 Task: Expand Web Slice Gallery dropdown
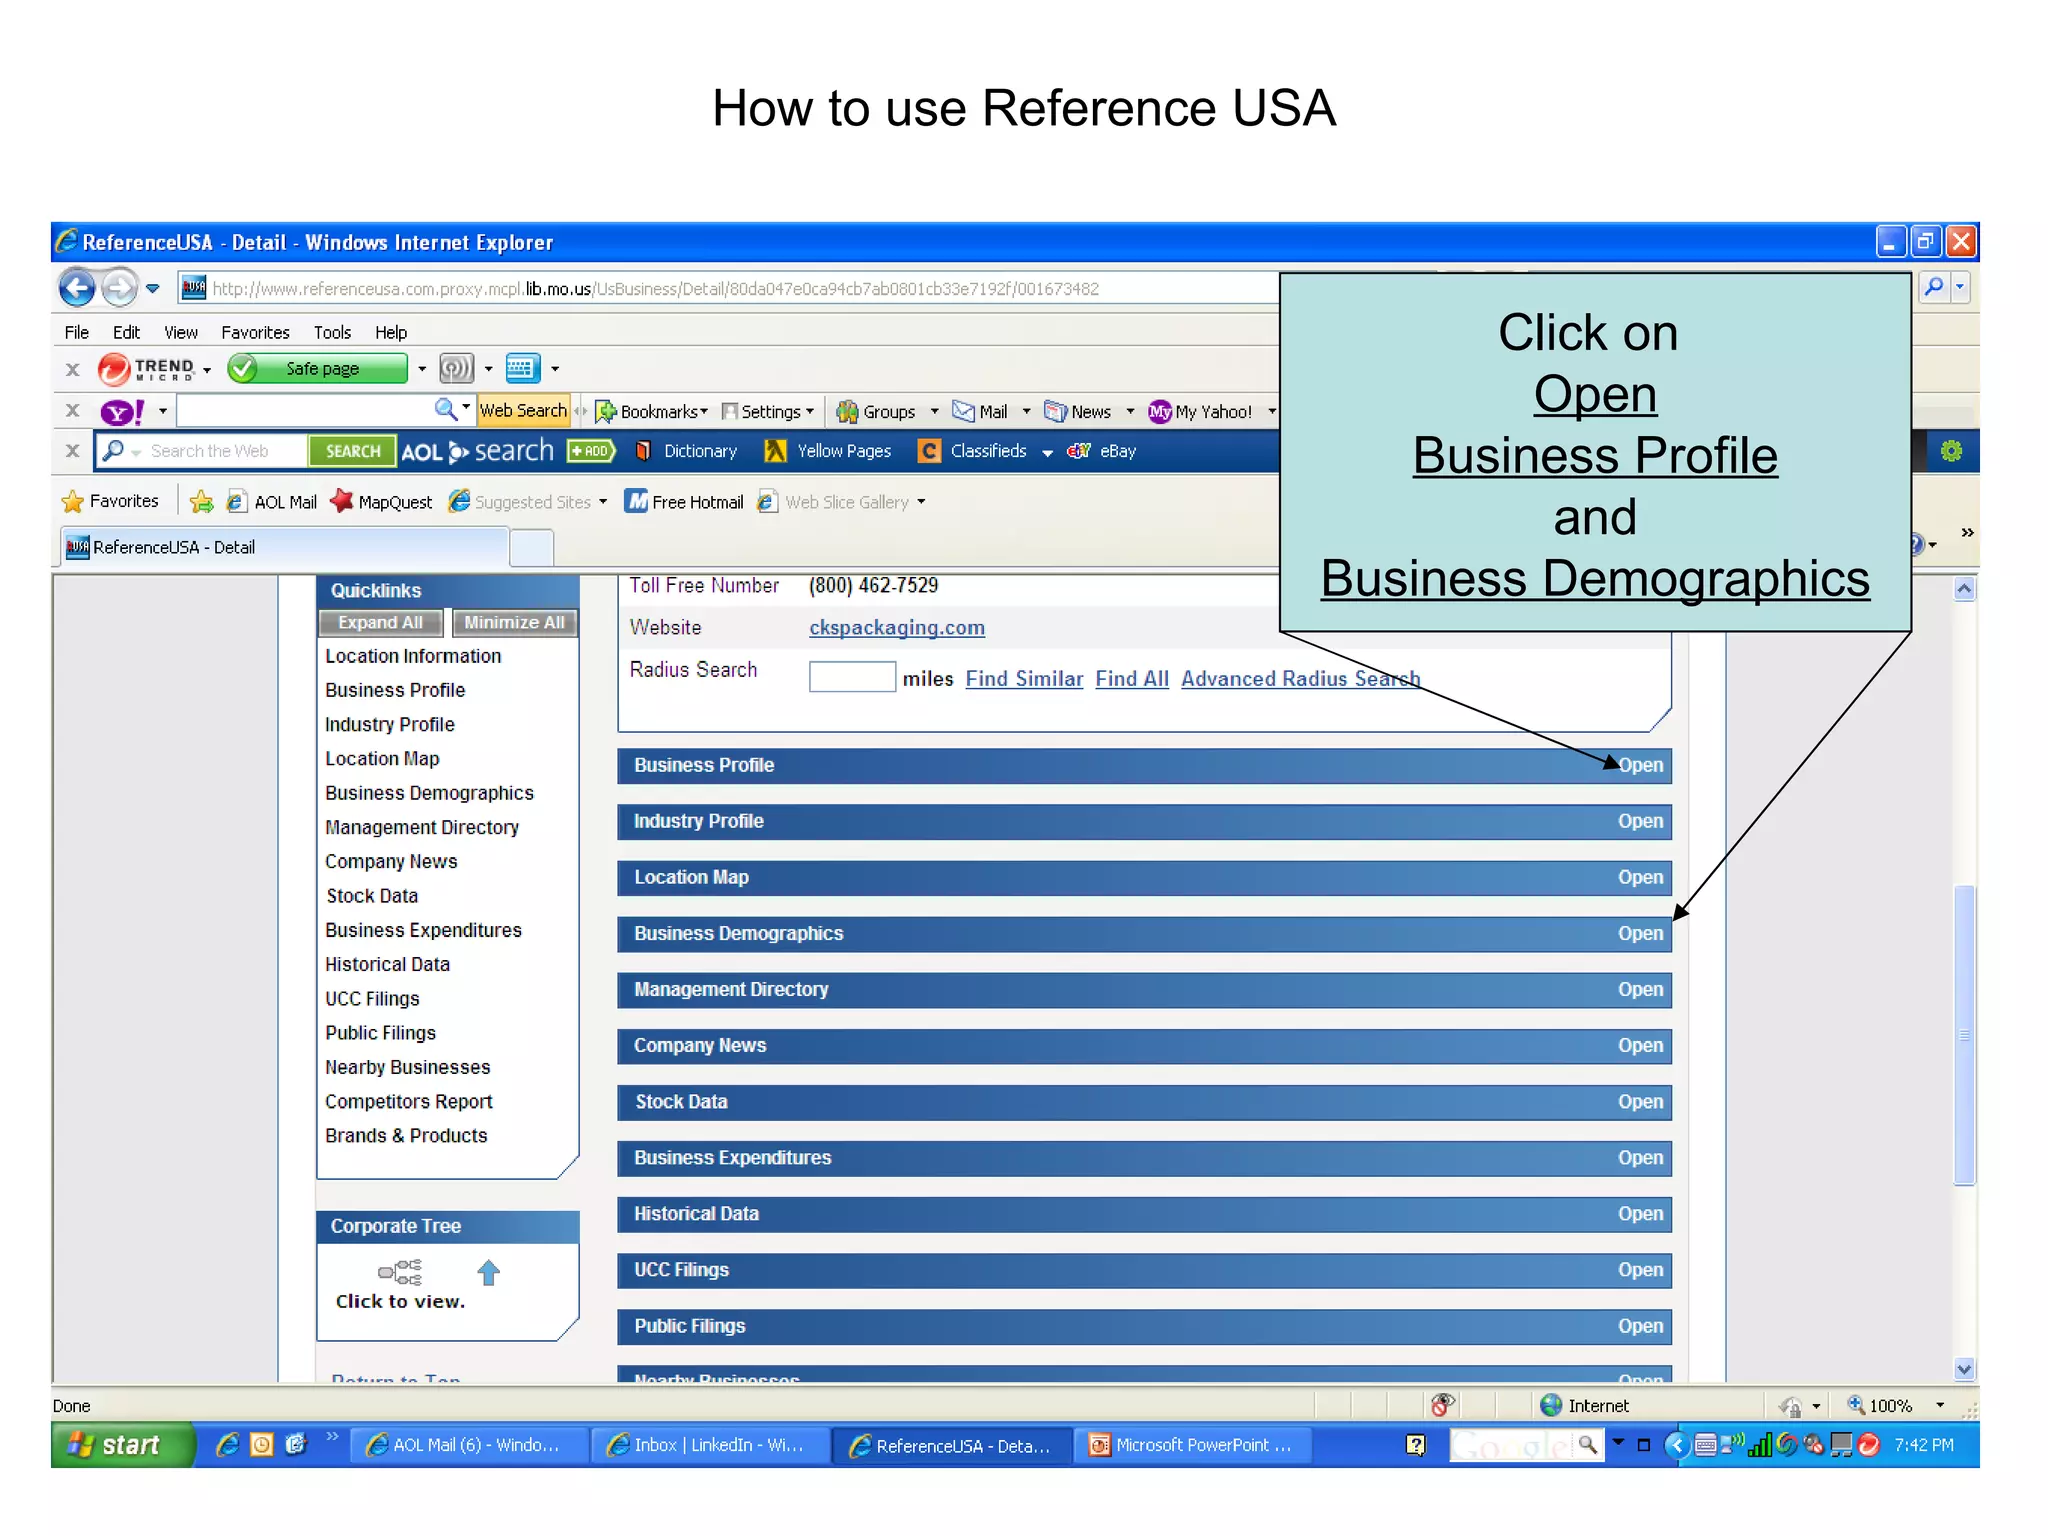[x=921, y=502]
